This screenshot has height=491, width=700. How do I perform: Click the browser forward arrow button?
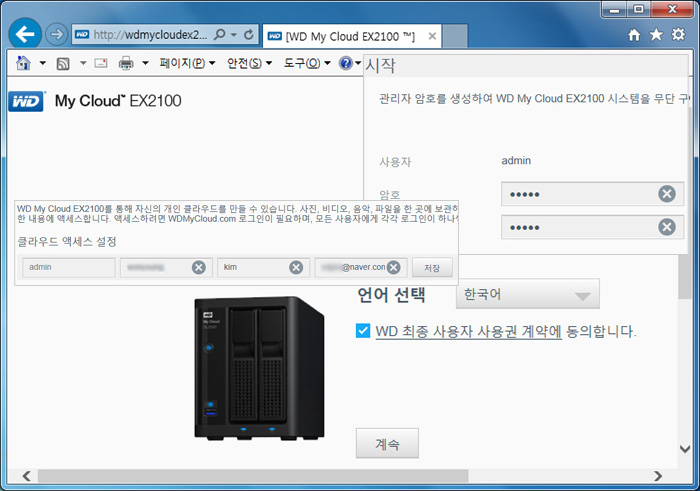click(x=57, y=34)
